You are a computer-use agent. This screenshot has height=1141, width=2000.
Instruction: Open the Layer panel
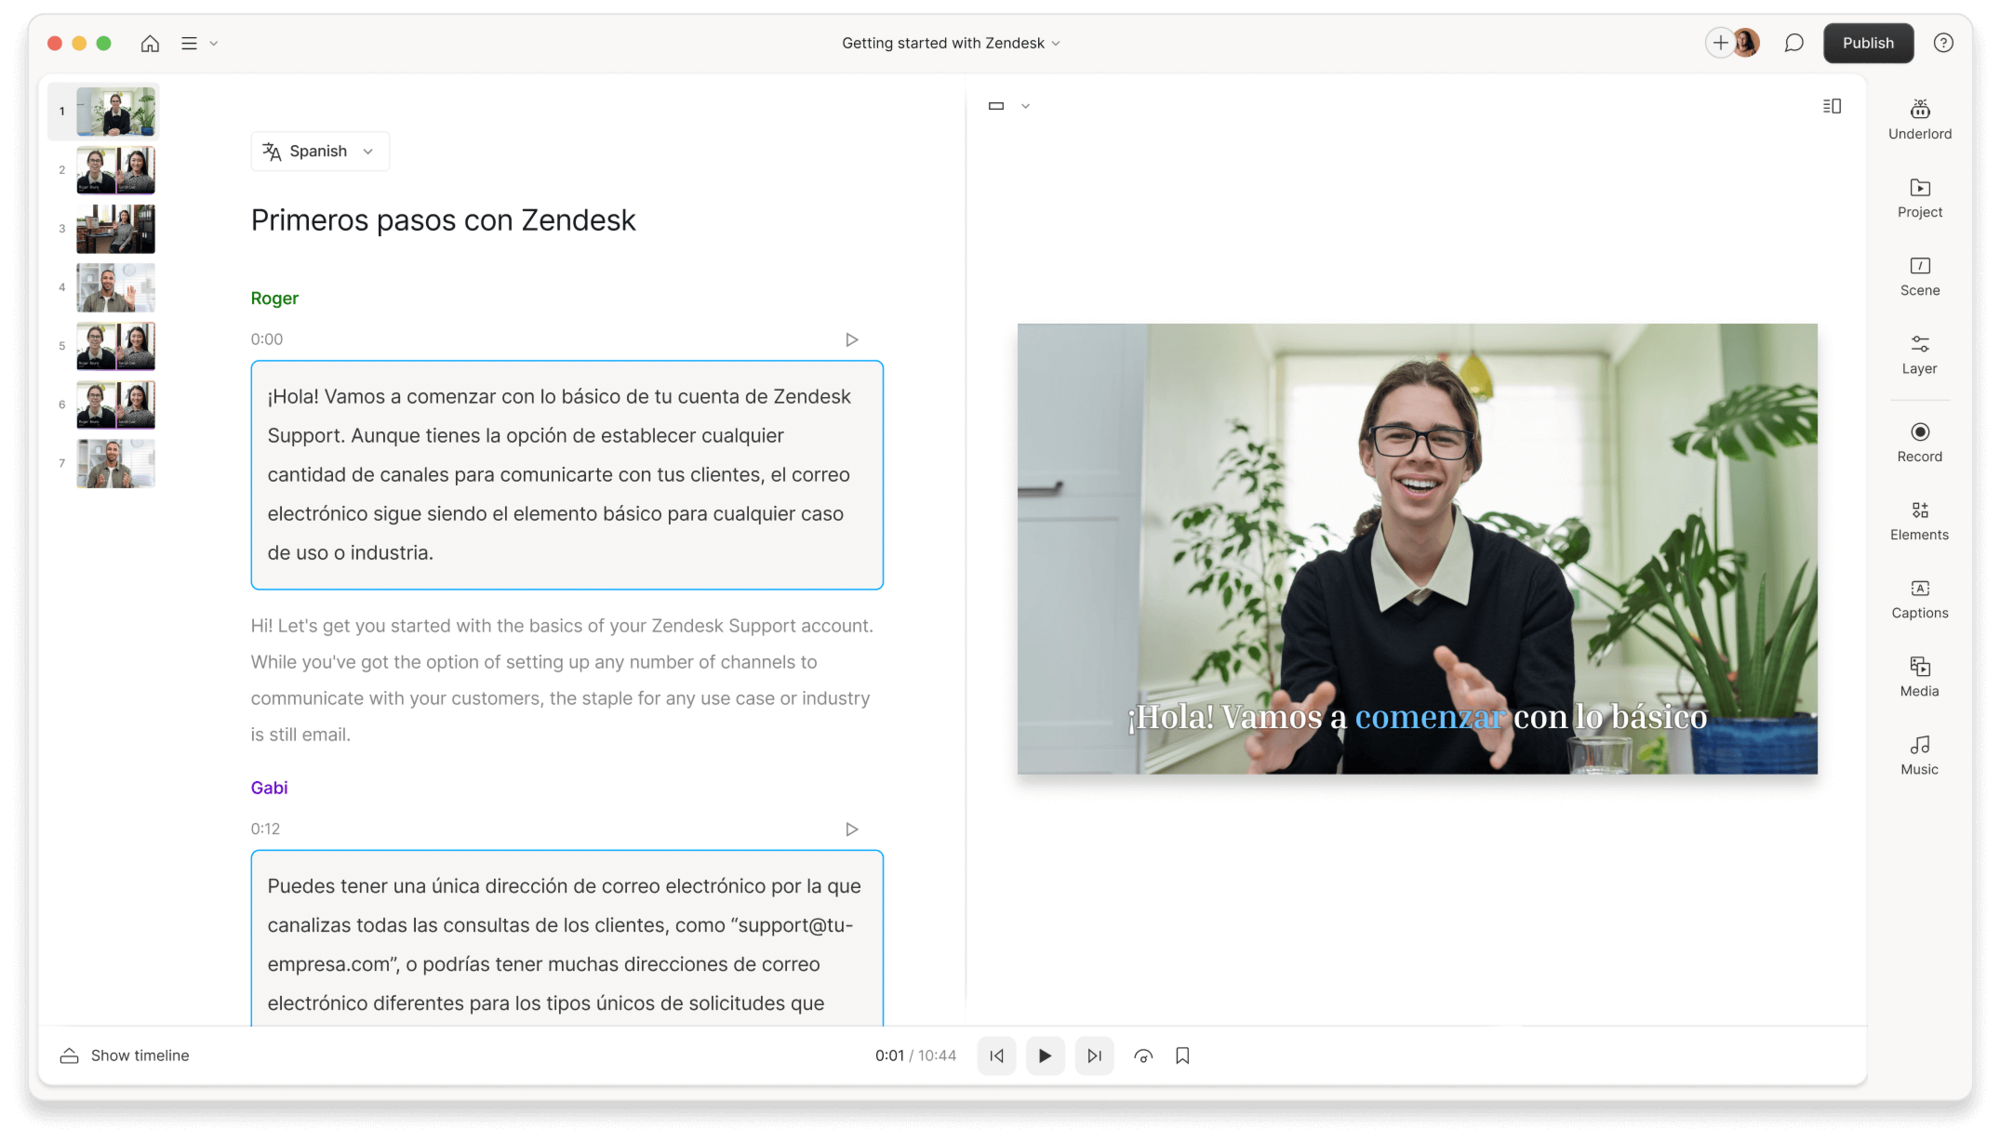tap(1919, 355)
